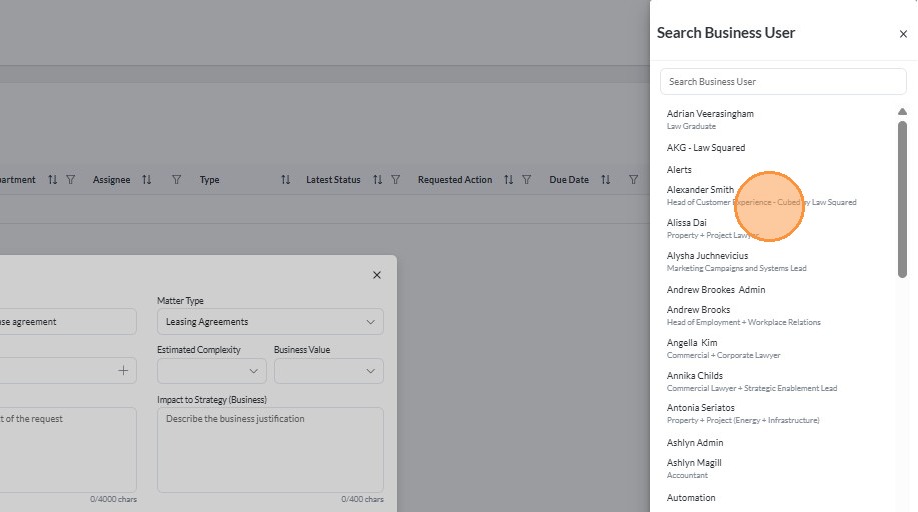The height and width of the screenshot is (512, 918).
Task: Close the Search Business User panel
Action: click(x=903, y=34)
